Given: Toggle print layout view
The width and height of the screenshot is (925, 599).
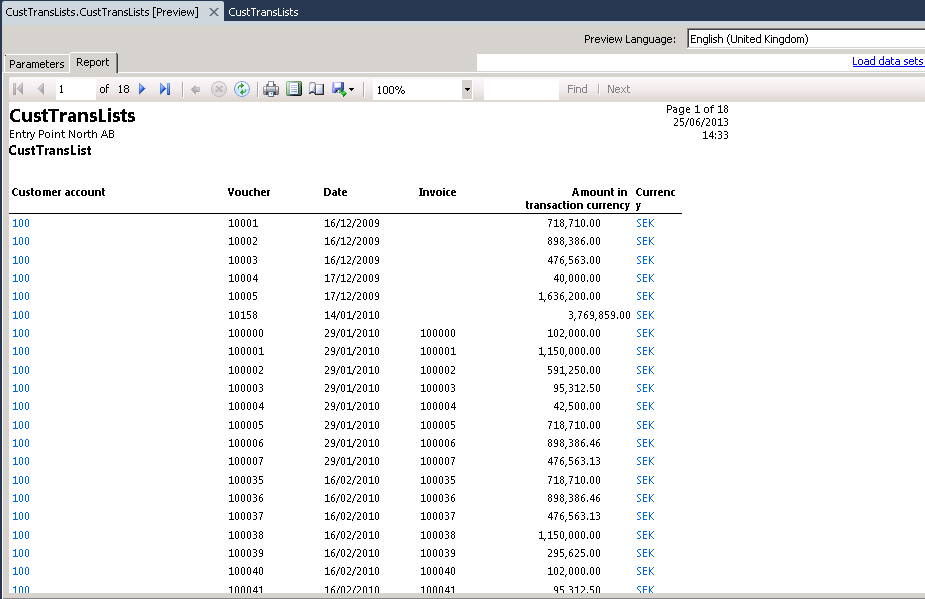Looking at the screenshot, I should coord(293,89).
